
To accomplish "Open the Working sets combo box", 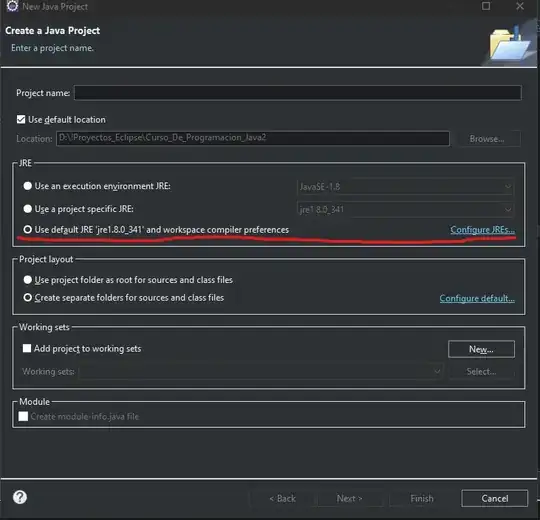I will [260, 371].
